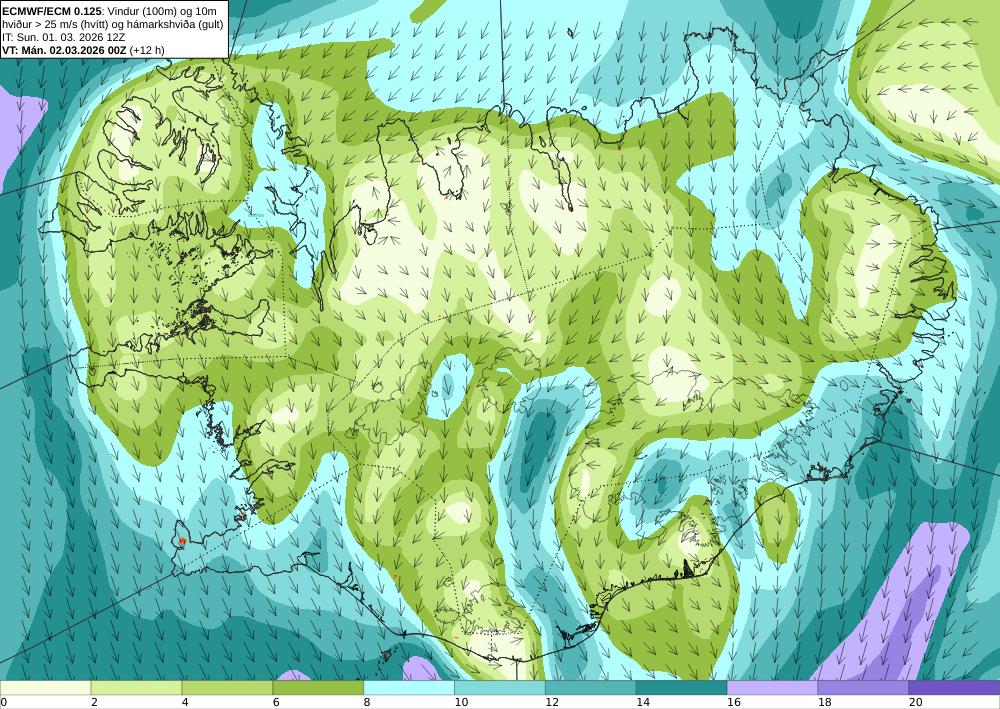1000x709 pixels.
Task: Click the aqua 10–12 legend swatch
Action: click(500, 688)
